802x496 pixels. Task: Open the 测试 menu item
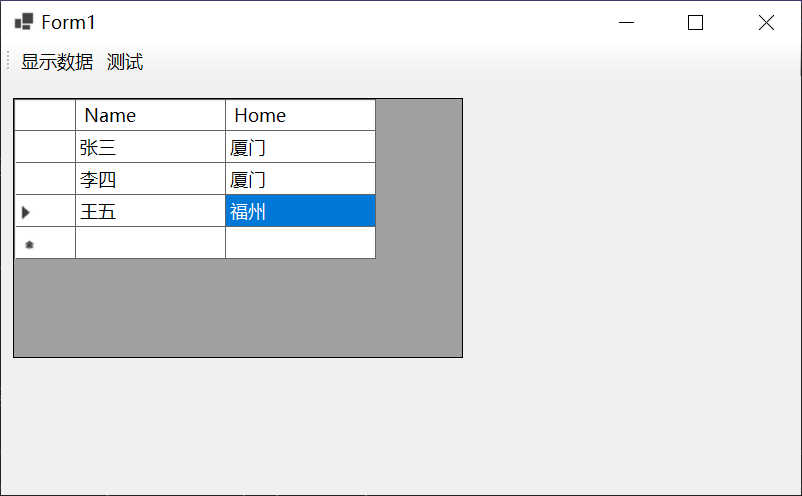point(125,62)
